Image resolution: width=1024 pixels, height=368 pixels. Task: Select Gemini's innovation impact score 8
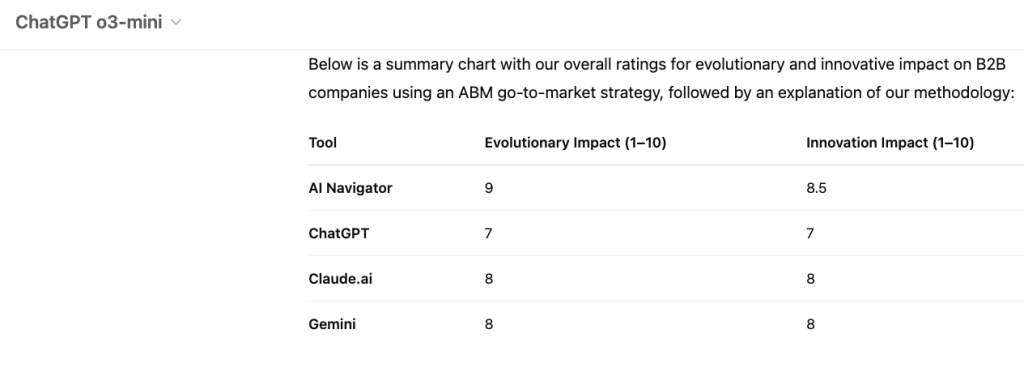[810, 324]
